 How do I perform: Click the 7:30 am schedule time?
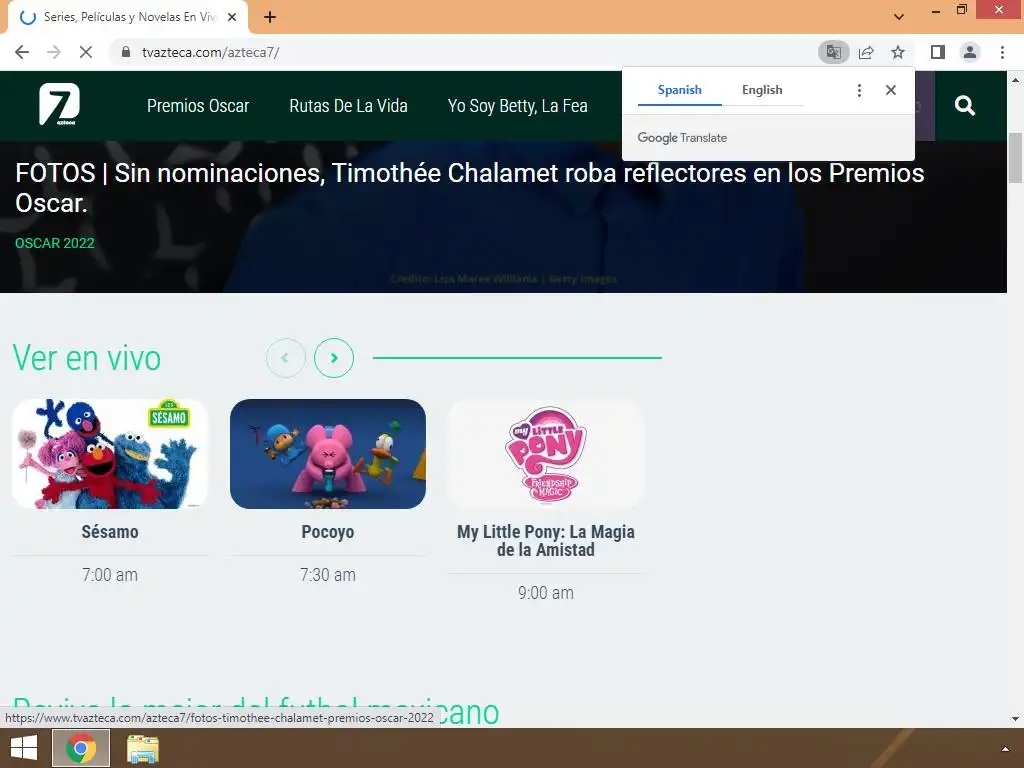[328, 575]
